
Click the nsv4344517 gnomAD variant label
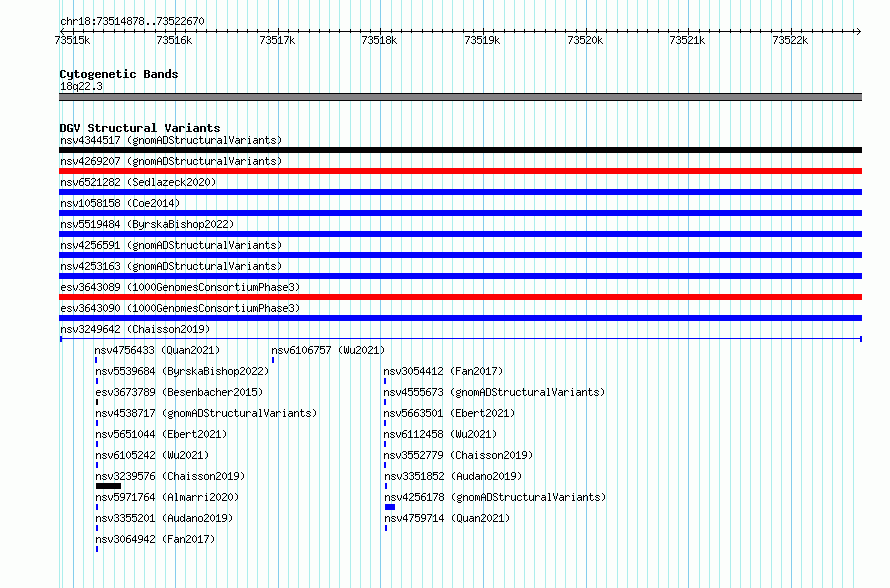click(171, 140)
